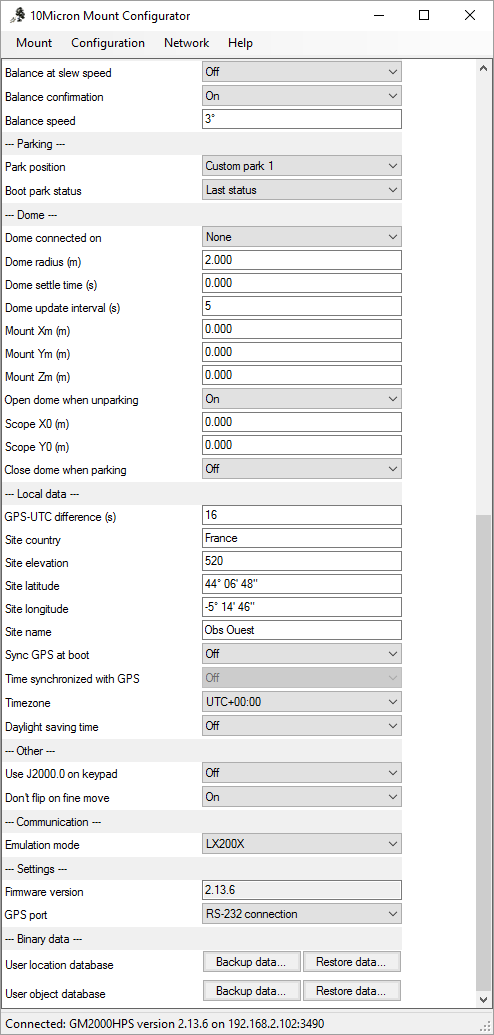The image size is (494, 1035).
Task: Click the vertical scrollbar thumb
Action: coord(483,752)
